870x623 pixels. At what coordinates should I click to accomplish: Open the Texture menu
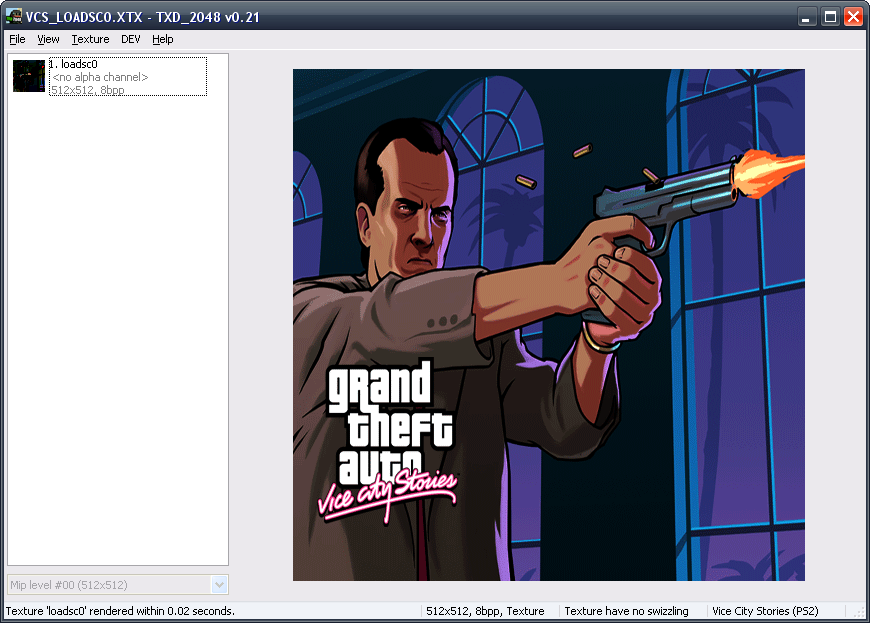click(x=90, y=39)
